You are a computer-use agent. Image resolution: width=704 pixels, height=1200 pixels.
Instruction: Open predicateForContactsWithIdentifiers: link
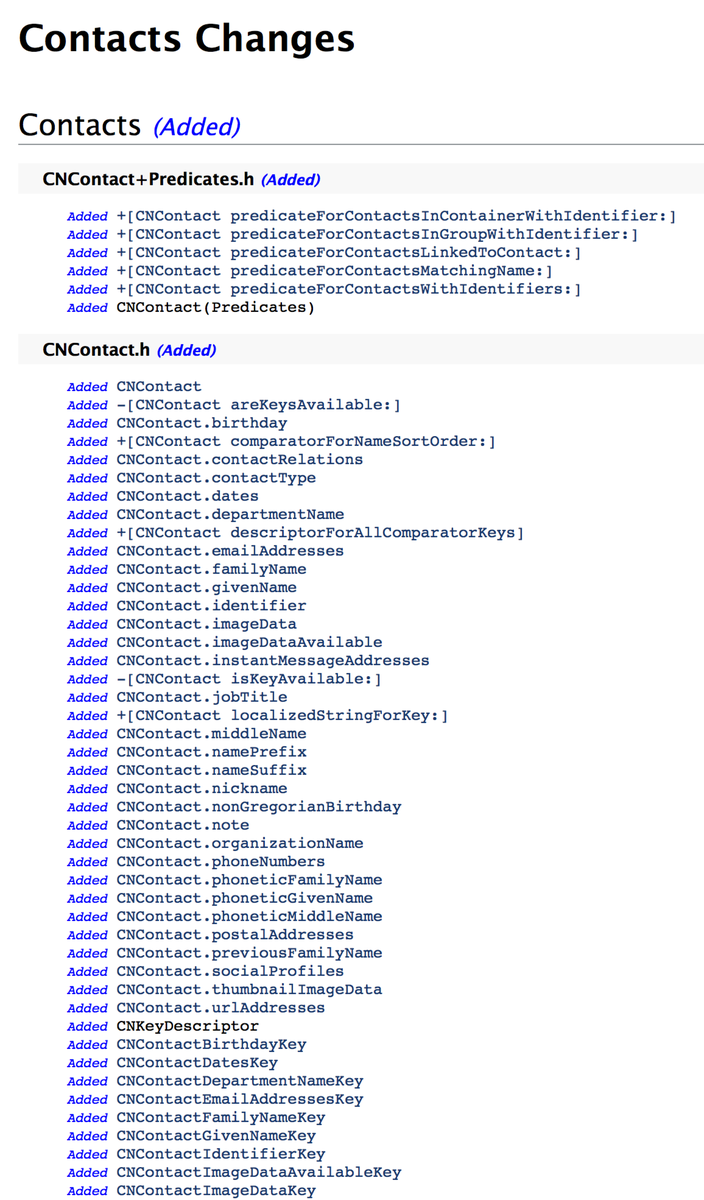pos(349,289)
